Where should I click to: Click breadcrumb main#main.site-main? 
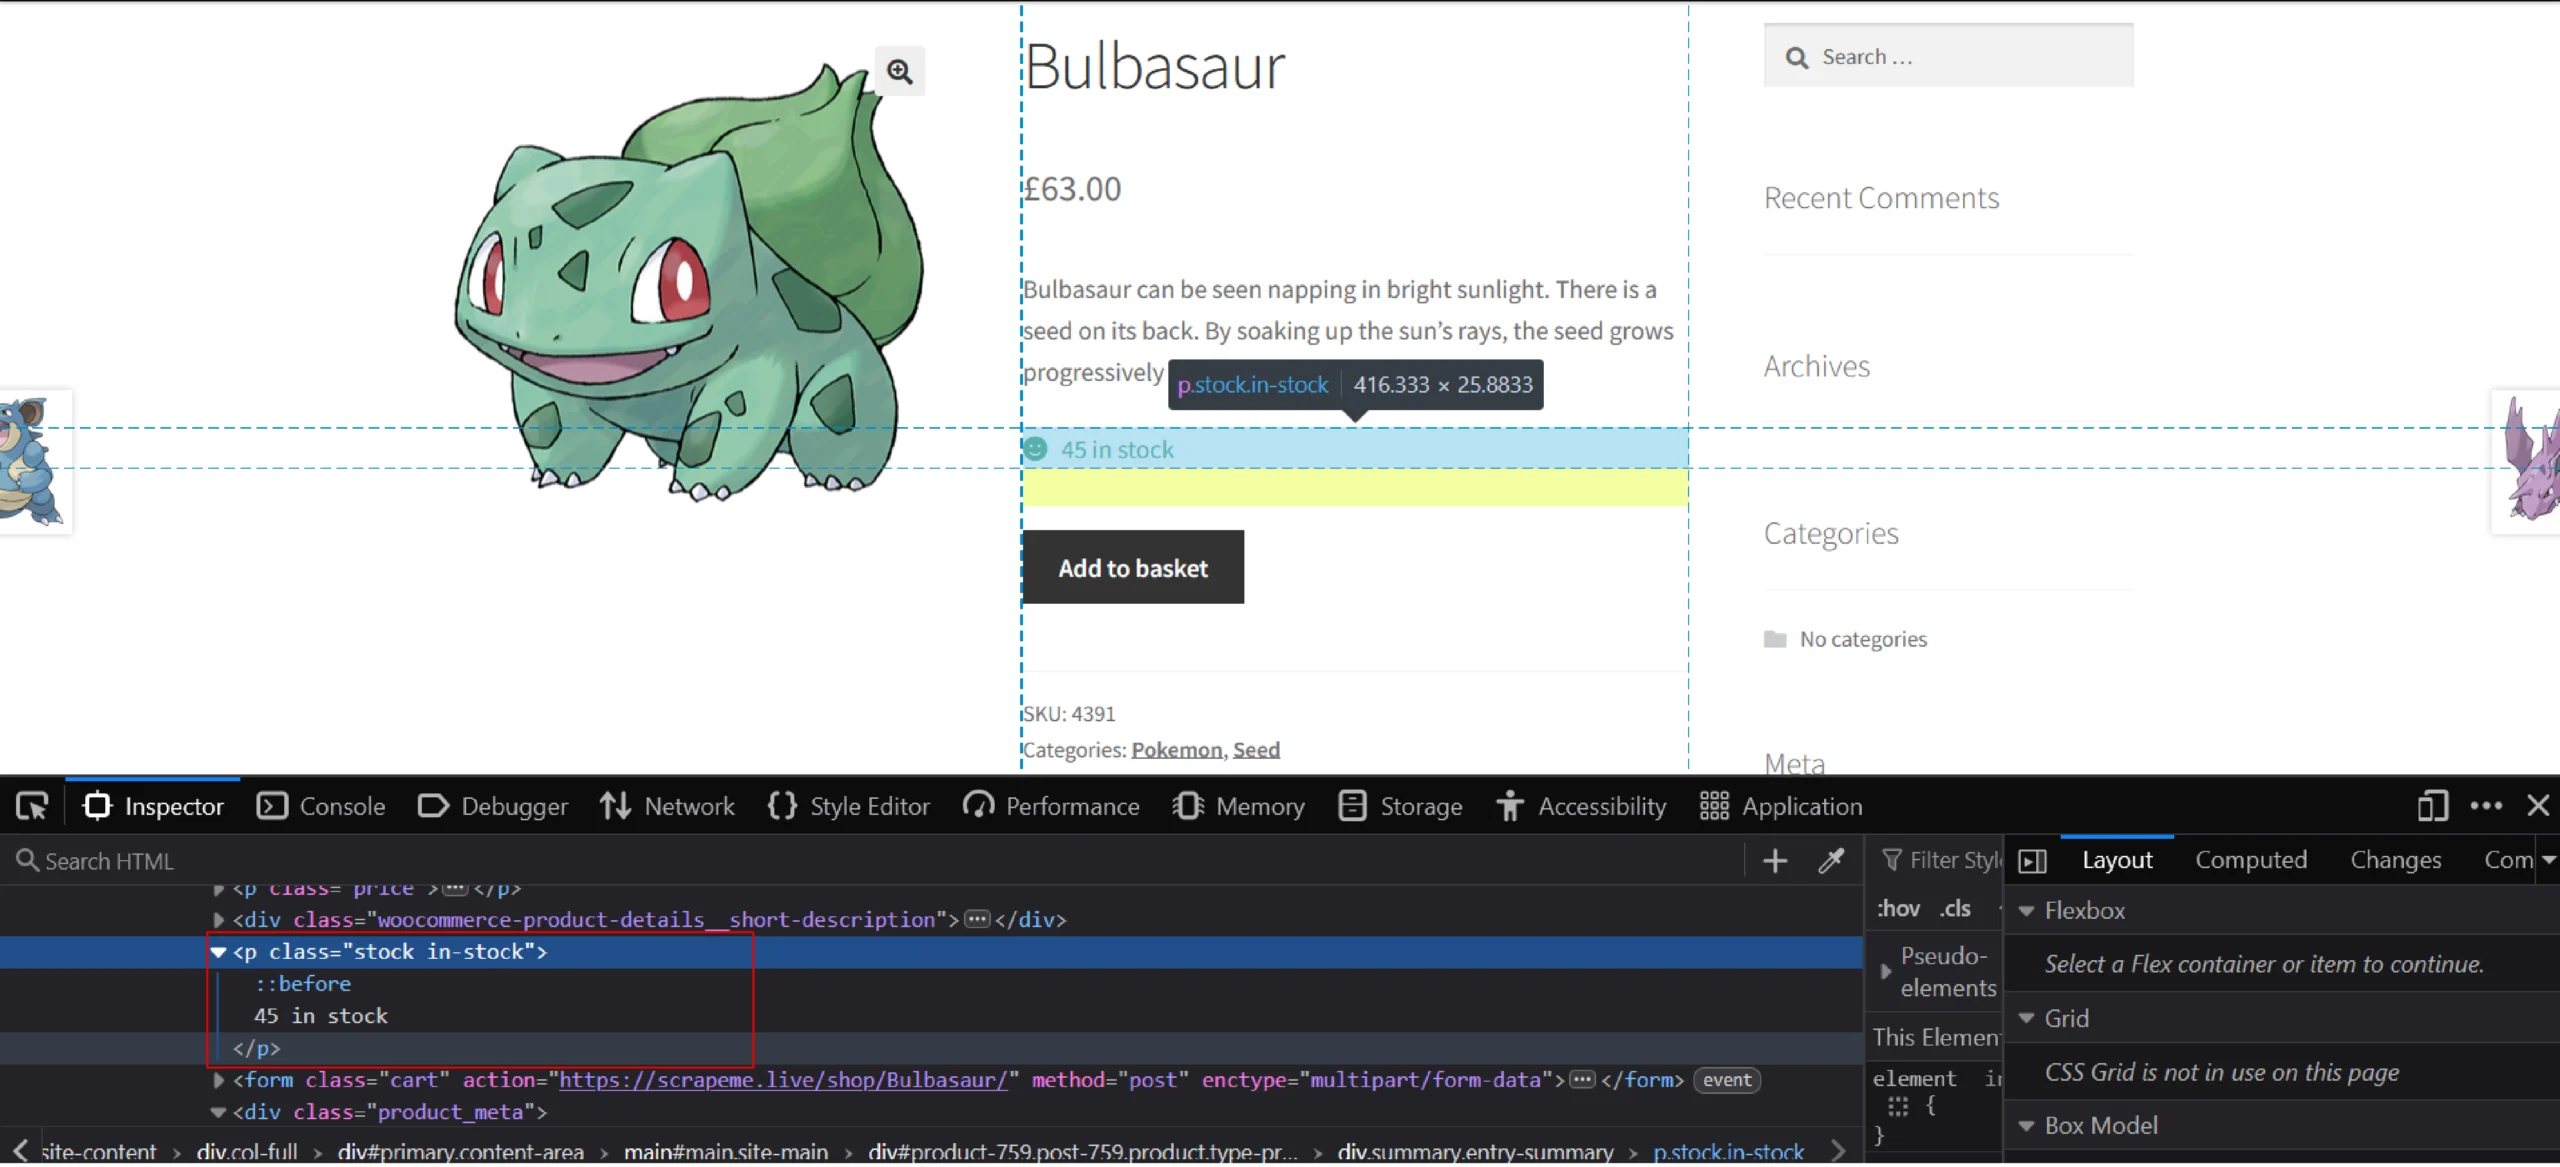pyautogui.click(x=726, y=1152)
